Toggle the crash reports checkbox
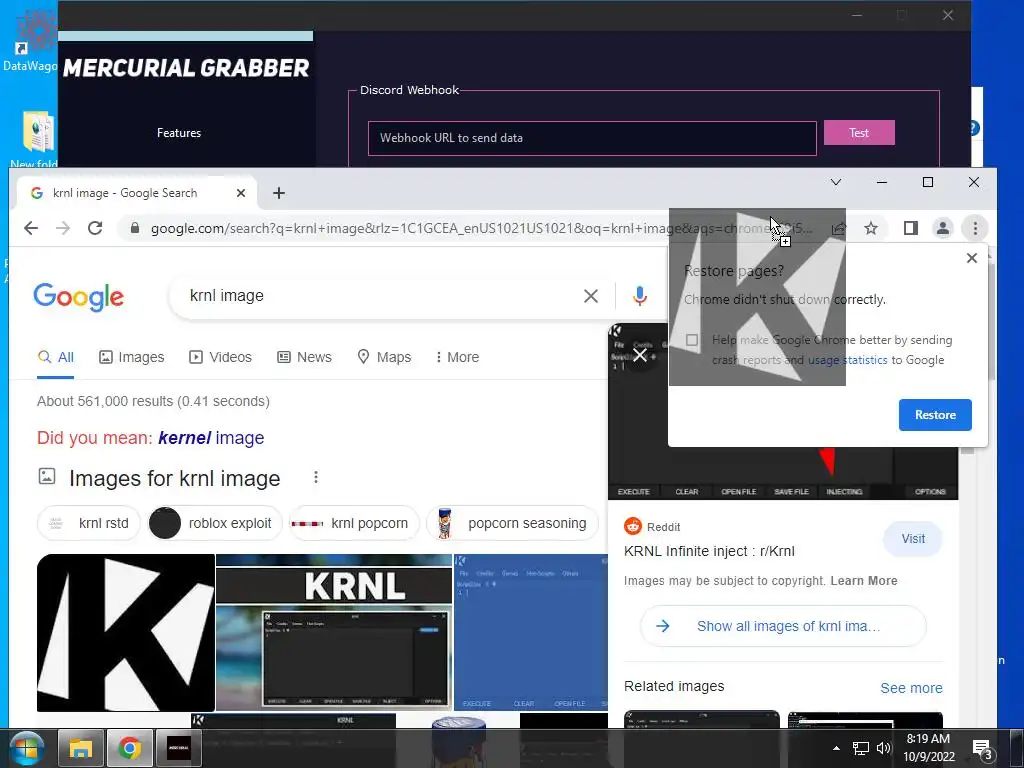 (692, 340)
